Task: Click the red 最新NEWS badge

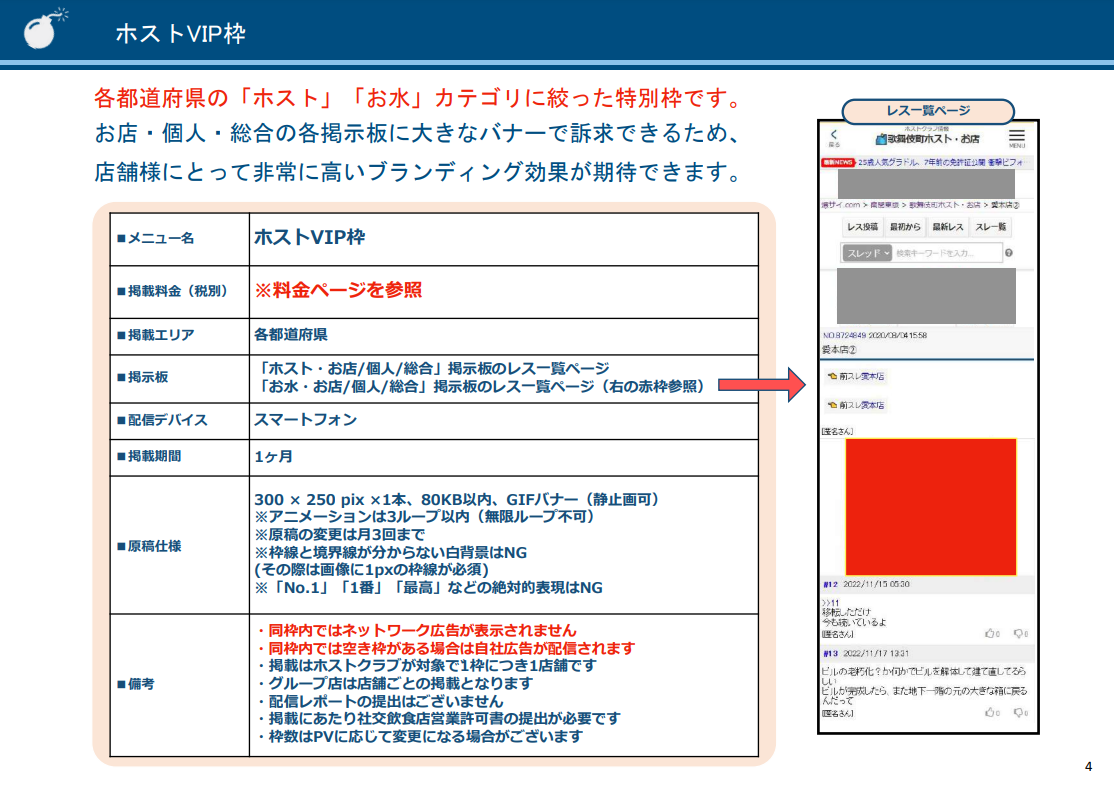Action: (838, 163)
